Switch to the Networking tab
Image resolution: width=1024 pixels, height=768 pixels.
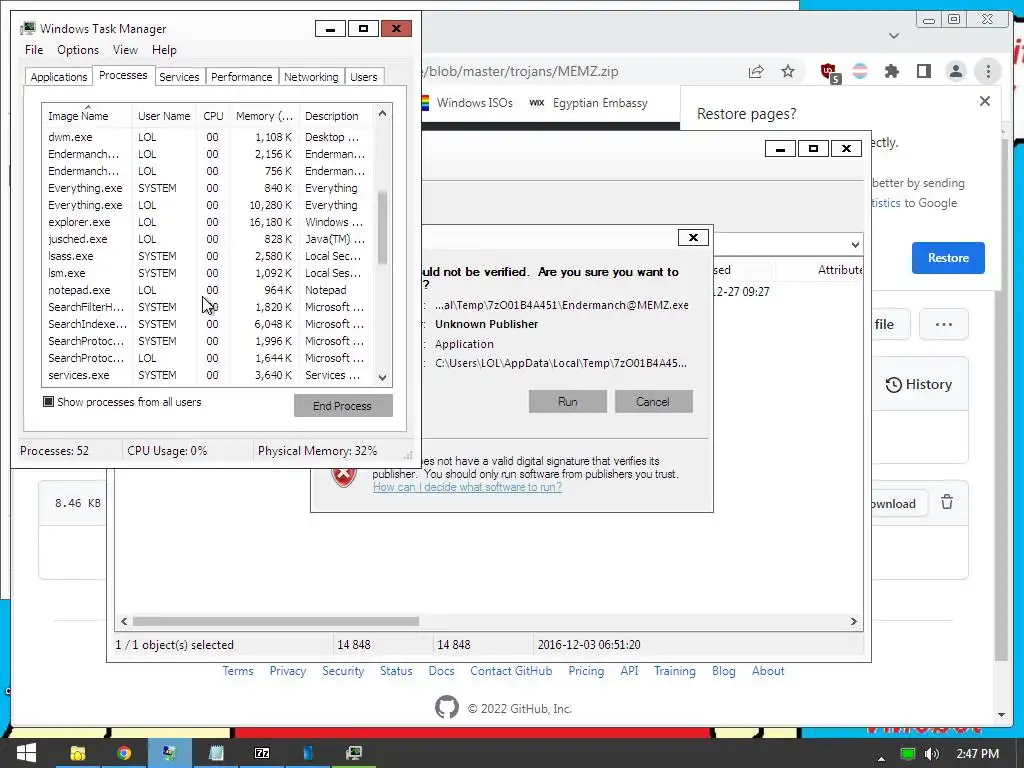[311, 76]
